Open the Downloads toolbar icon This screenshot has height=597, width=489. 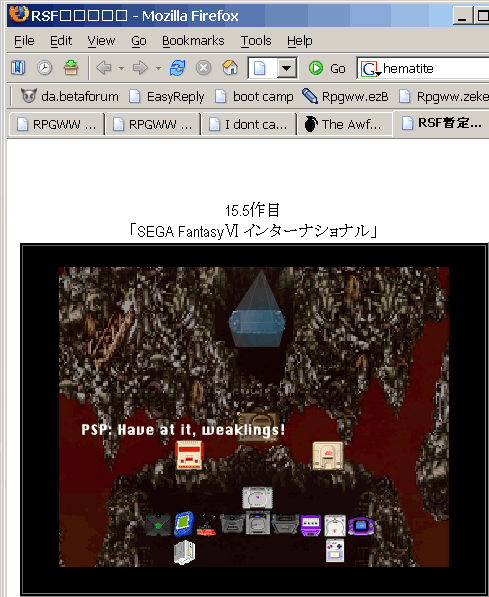pos(71,68)
